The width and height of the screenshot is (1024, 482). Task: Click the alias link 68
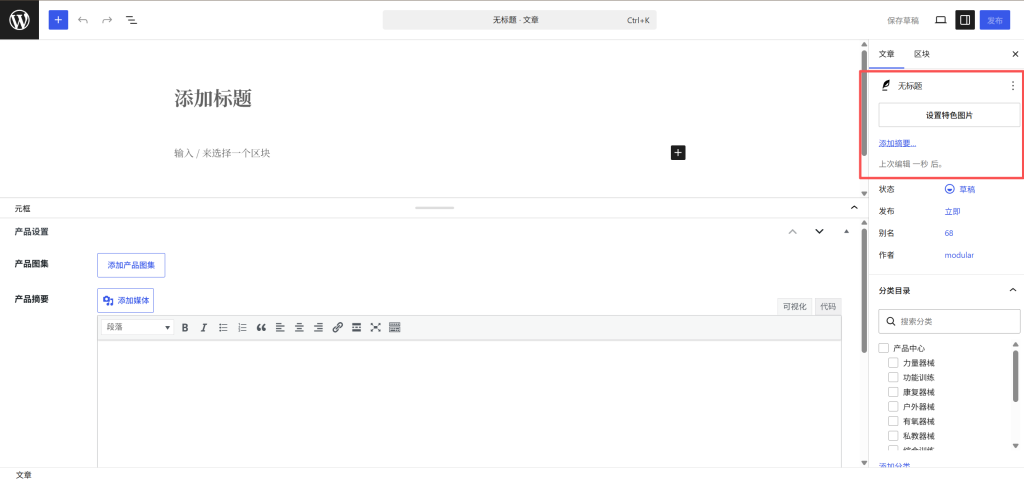949,233
